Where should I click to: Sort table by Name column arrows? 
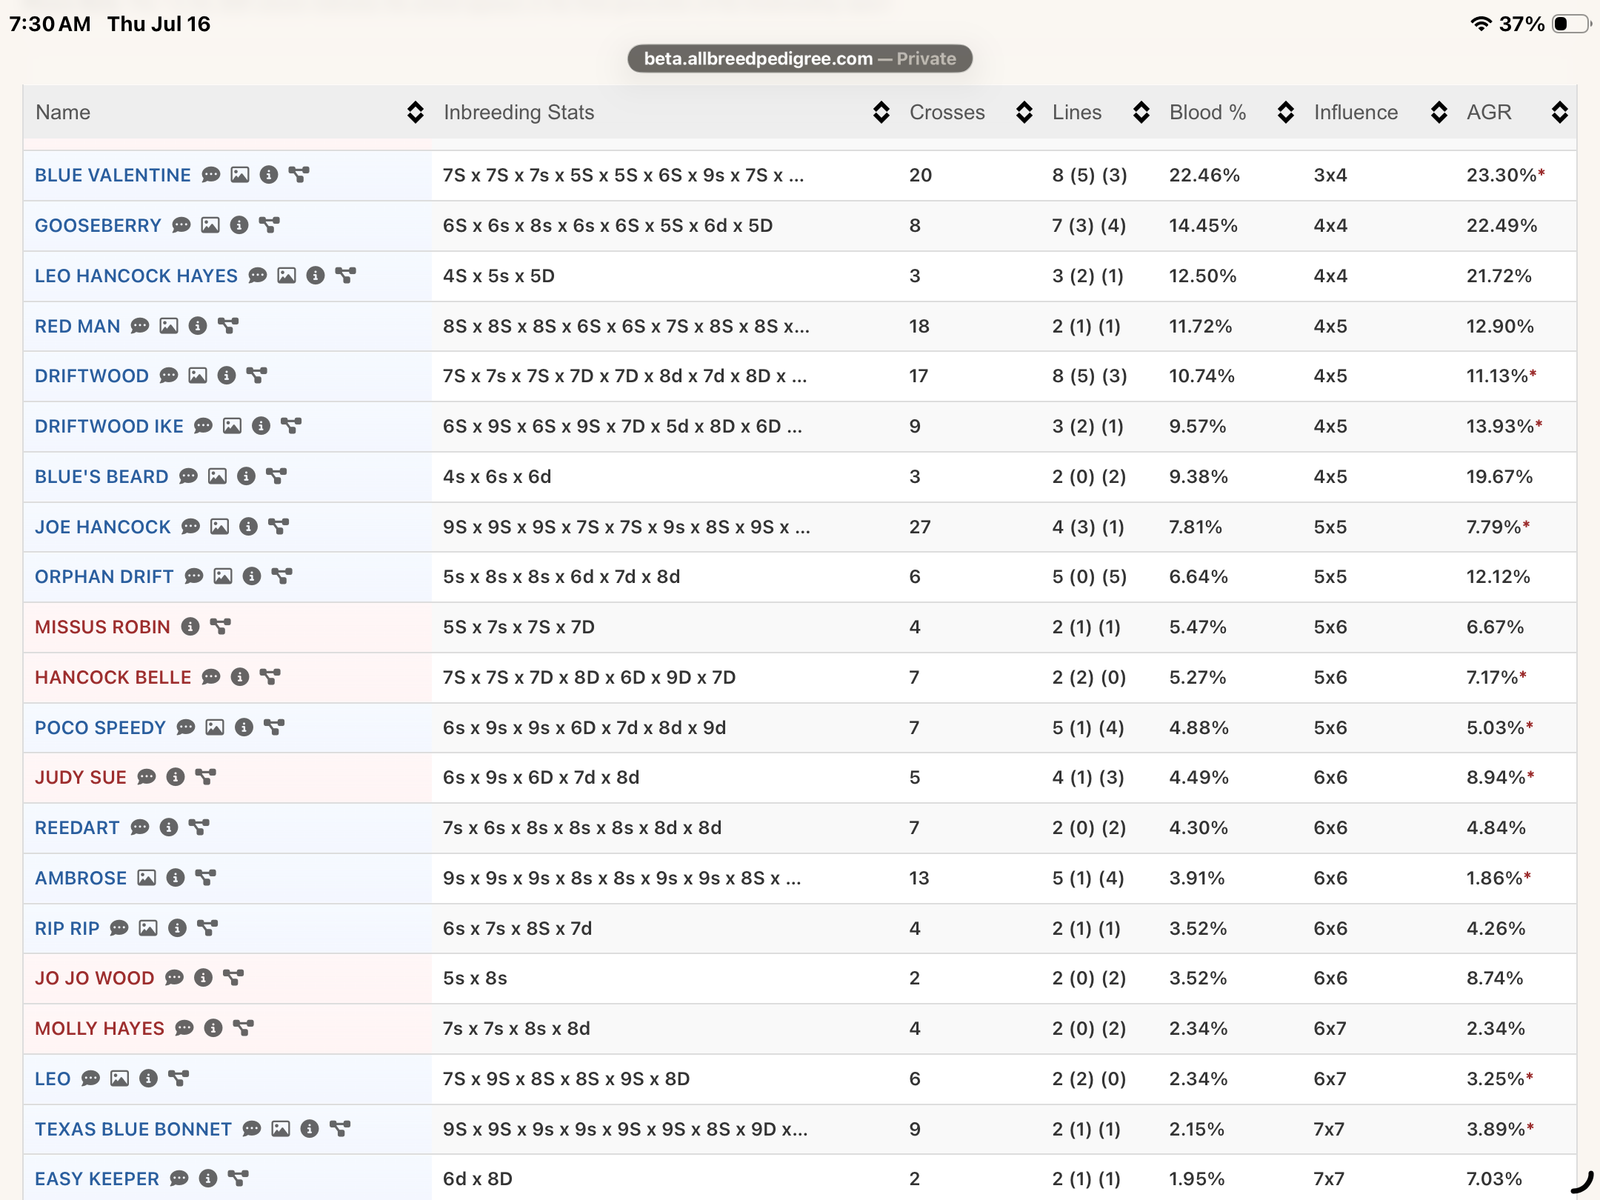point(415,112)
